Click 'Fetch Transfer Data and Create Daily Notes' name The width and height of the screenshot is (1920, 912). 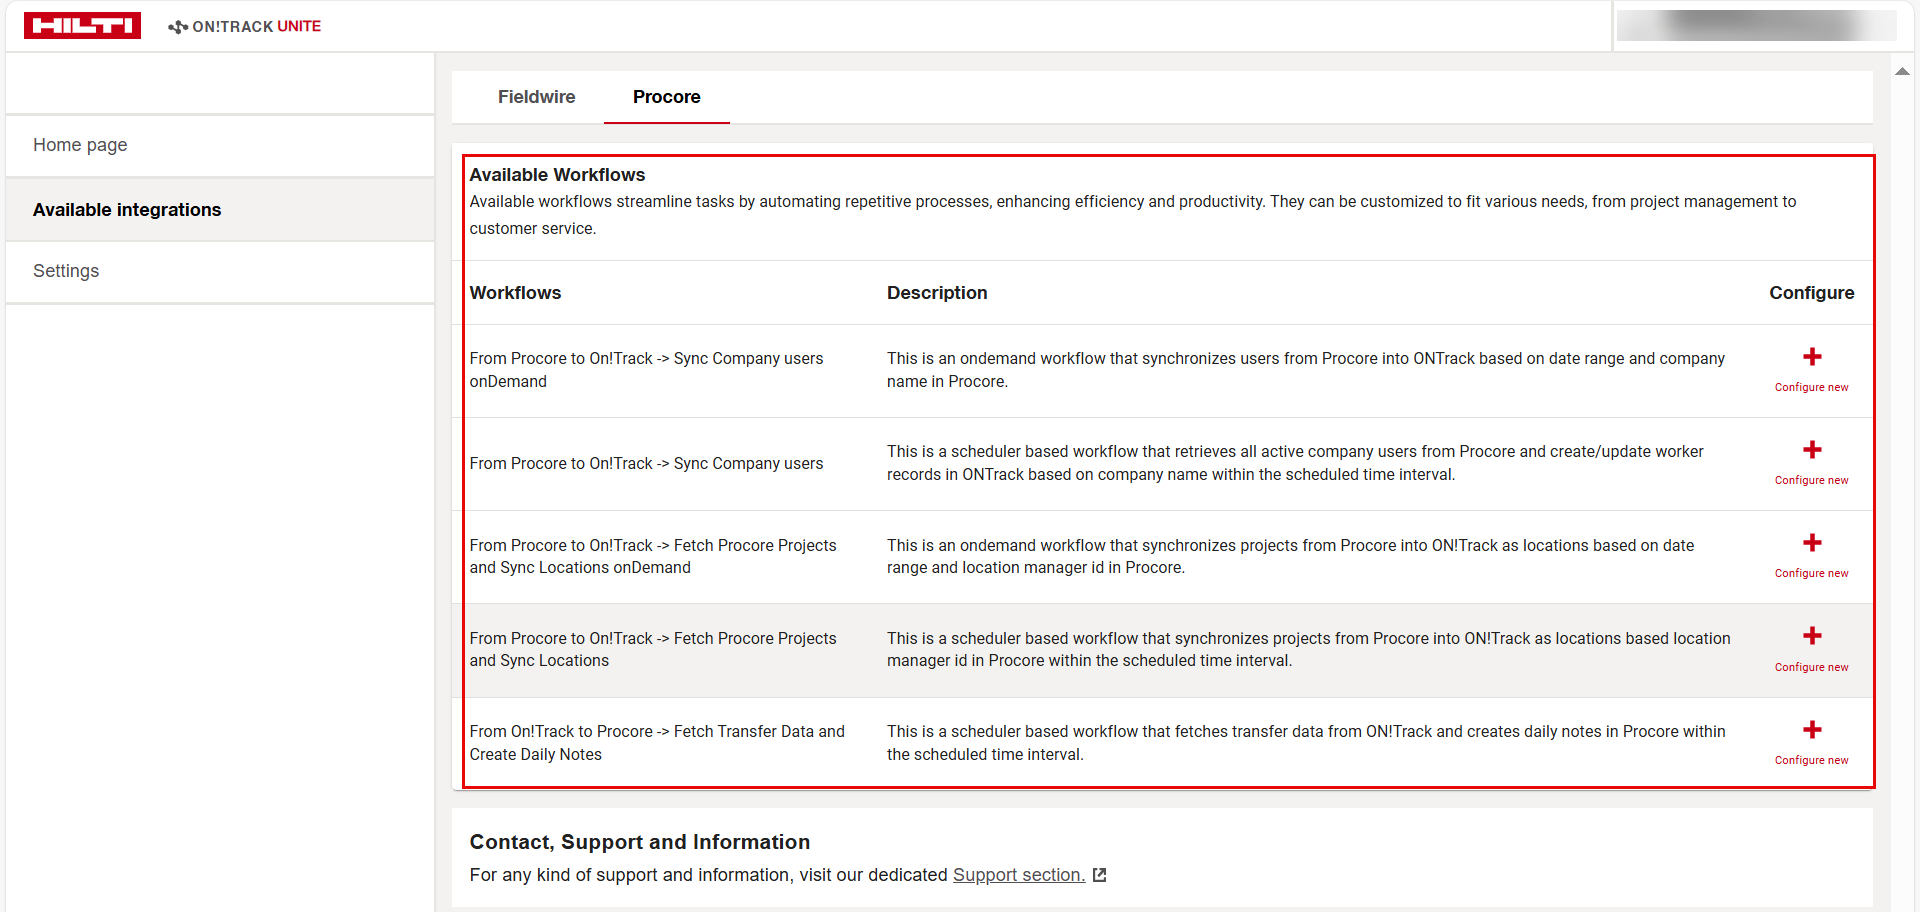point(657,743)
